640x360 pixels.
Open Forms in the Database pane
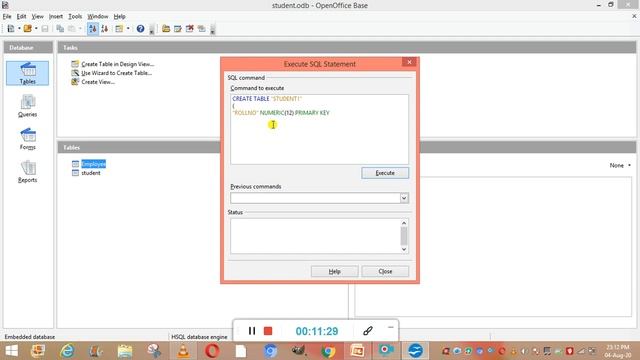pyautogui.click(x=27, y=139)
